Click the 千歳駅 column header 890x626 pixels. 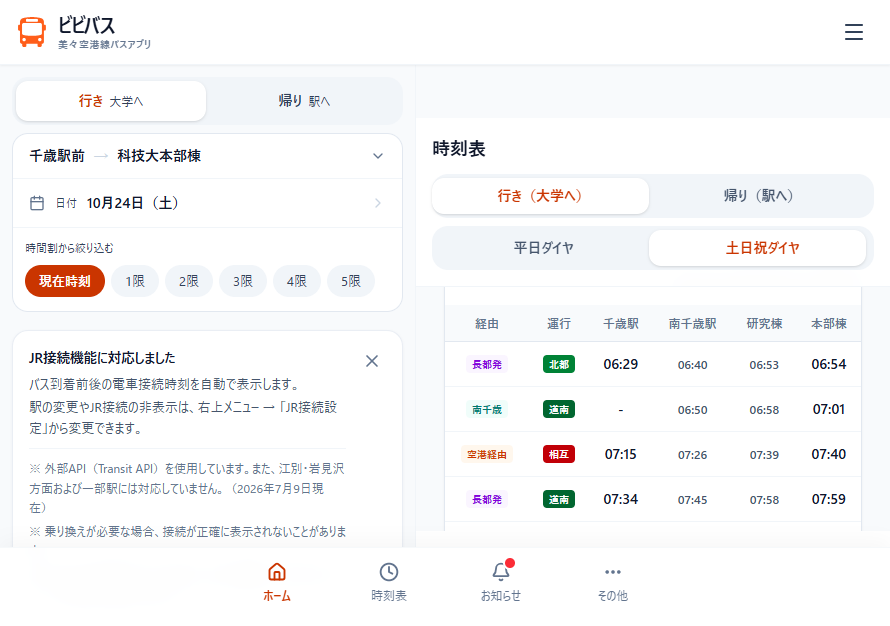tap(620, 323)
